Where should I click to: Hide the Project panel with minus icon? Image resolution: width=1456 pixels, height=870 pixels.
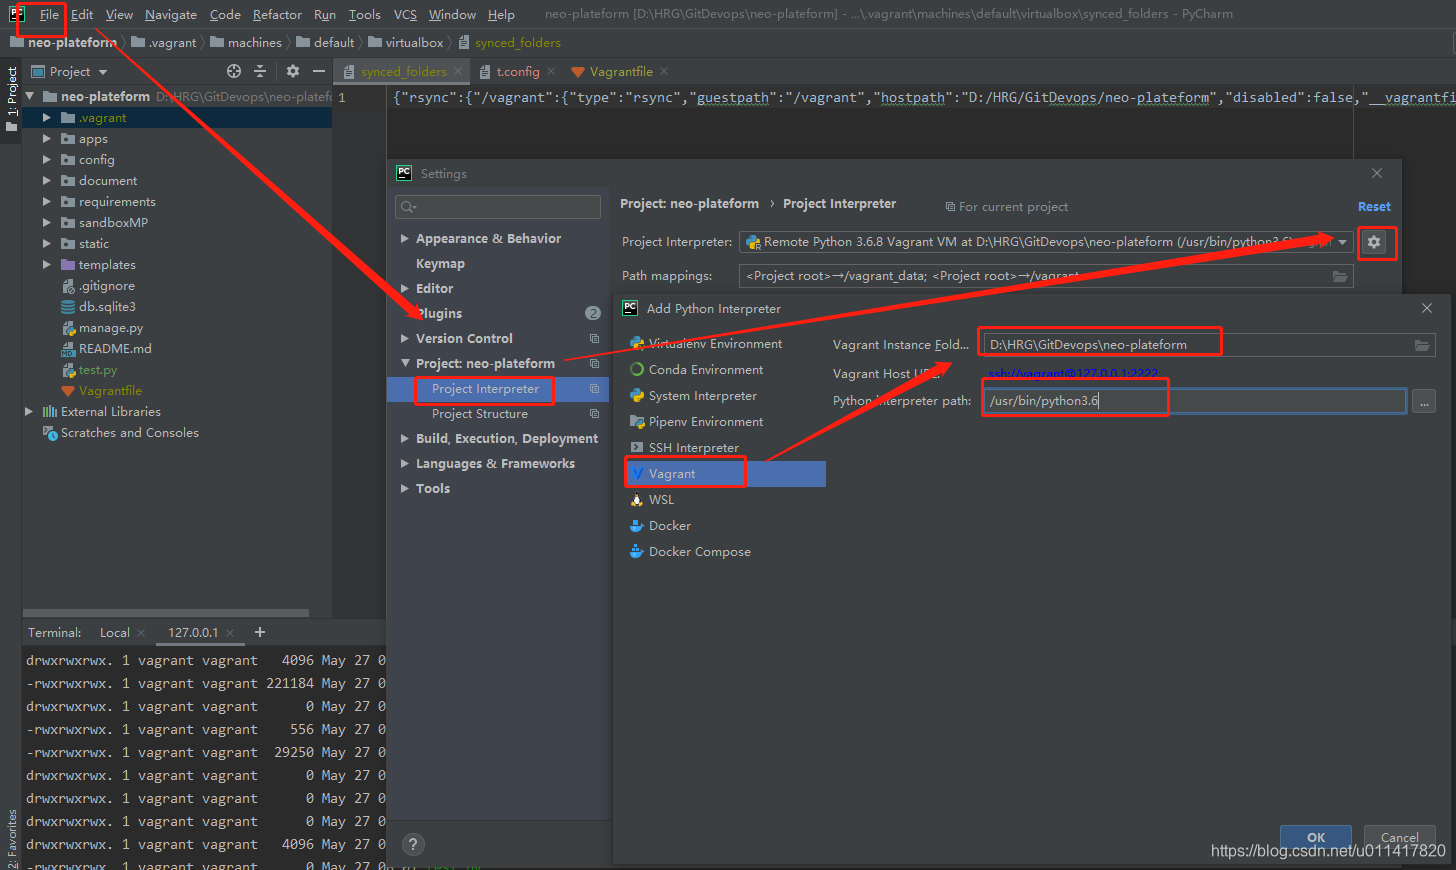click(319, 71)
